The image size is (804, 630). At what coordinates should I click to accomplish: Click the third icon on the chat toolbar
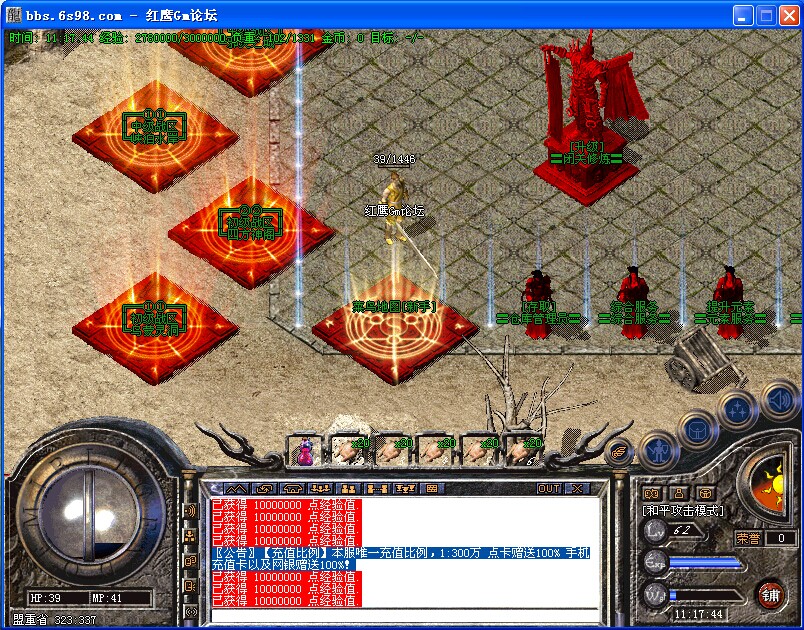tap(293, 489)
